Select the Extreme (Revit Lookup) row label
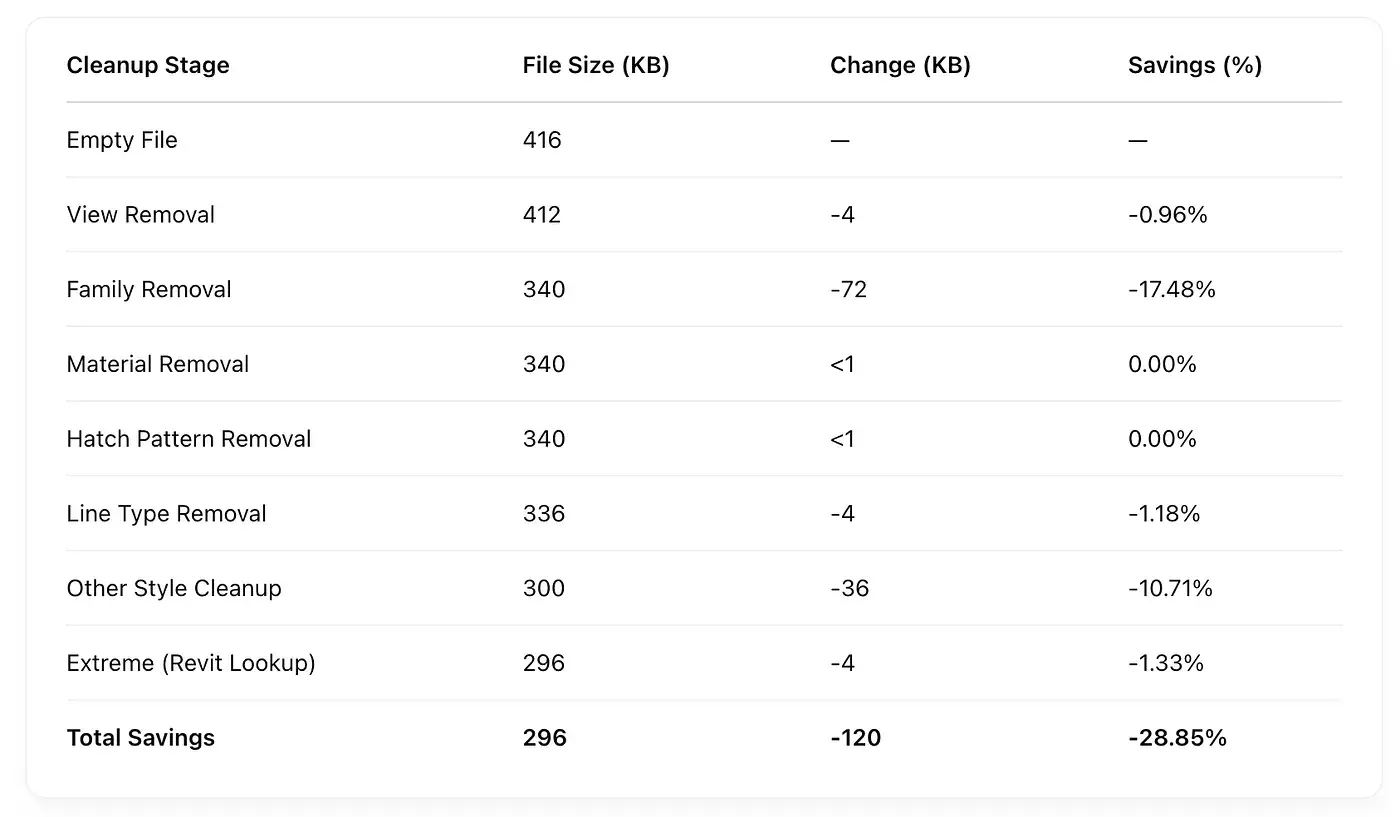Image resolution: width=1400 pixels, height=817 pixels. point(191,663)
